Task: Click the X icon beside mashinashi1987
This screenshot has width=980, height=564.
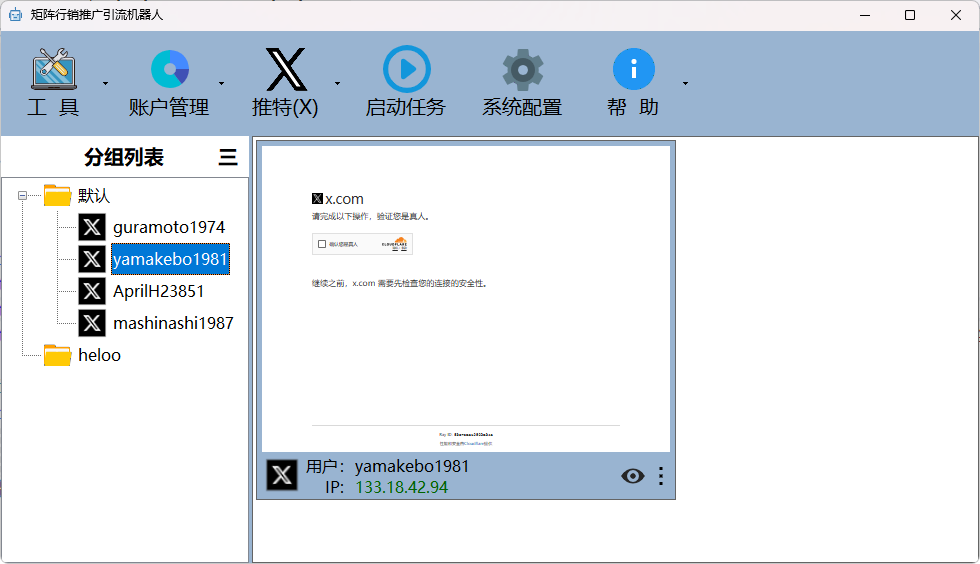Action: tap(92, 323)
